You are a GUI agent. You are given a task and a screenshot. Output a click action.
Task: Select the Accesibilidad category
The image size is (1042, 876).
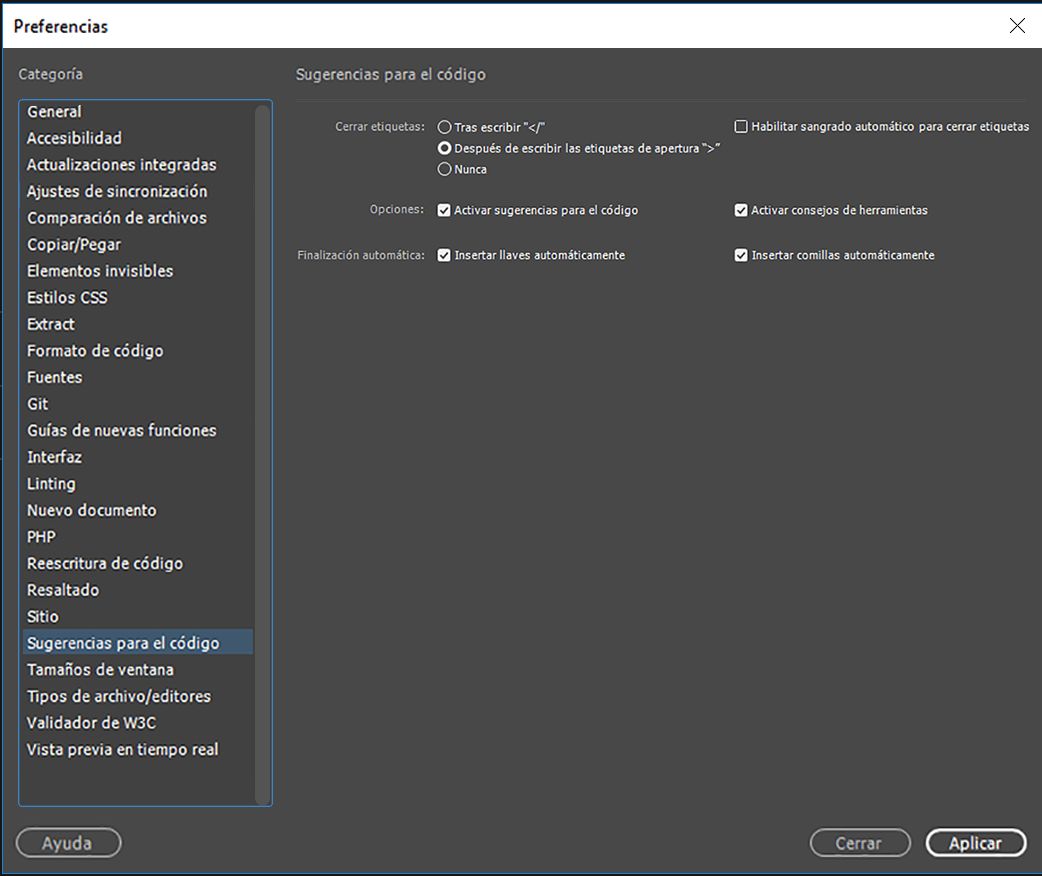click(x=74, y=138)
